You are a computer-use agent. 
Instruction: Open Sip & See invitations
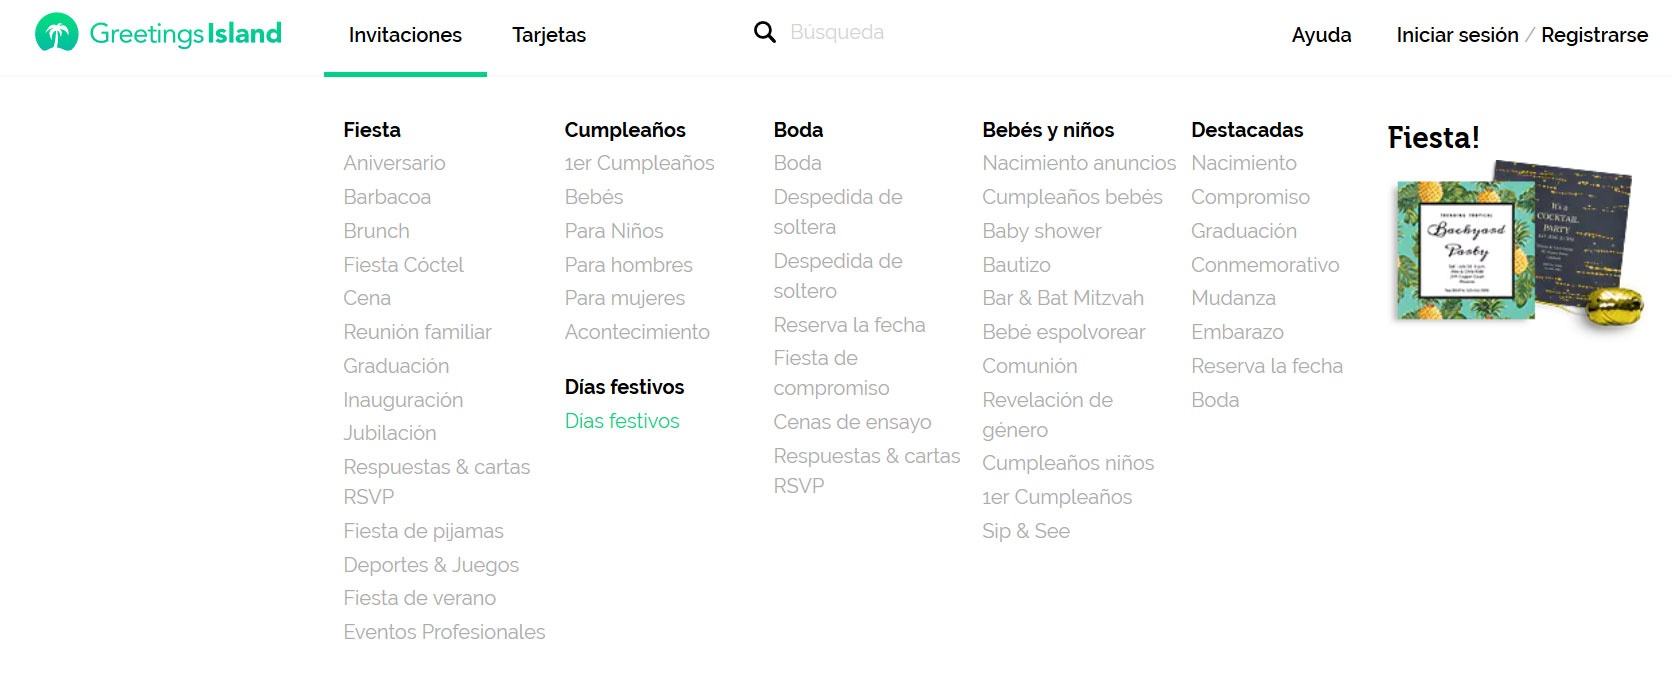pyautogui.click(x=1025, y=531)
